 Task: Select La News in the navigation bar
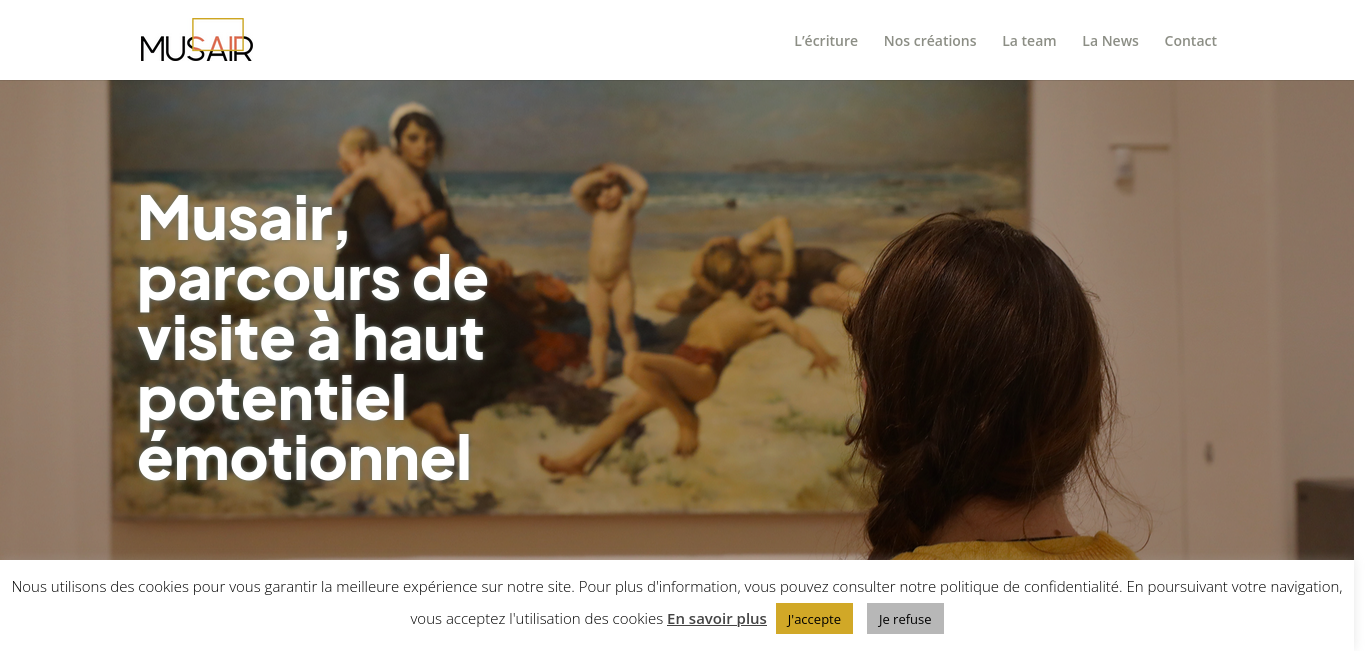click(1110, 41)
